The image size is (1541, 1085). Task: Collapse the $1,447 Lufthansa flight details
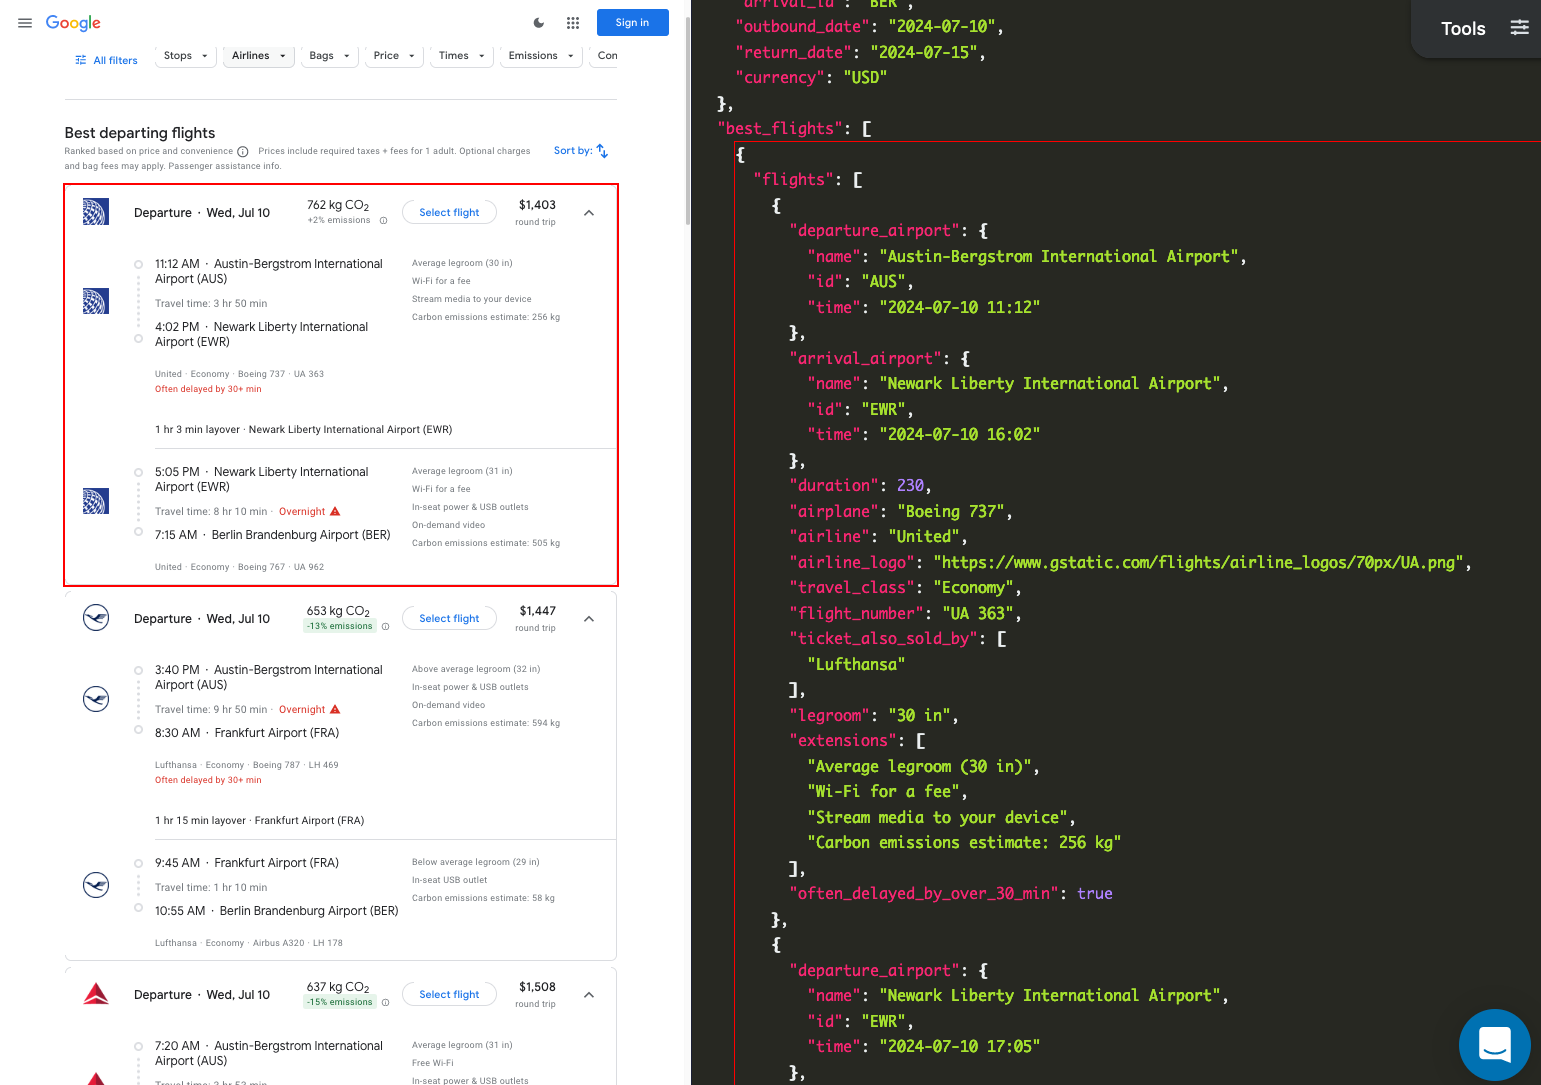[589, 619]
